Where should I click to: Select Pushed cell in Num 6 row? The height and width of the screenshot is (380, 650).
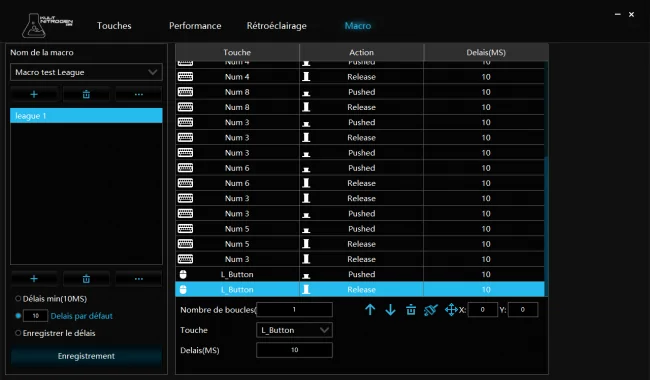[361, 168]
